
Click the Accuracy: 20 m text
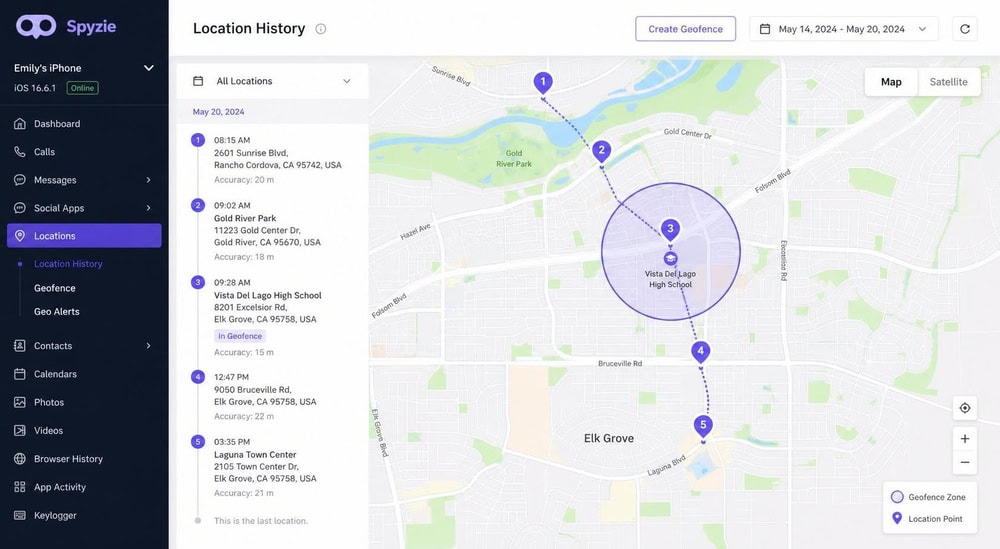click(x=244, y=180)
